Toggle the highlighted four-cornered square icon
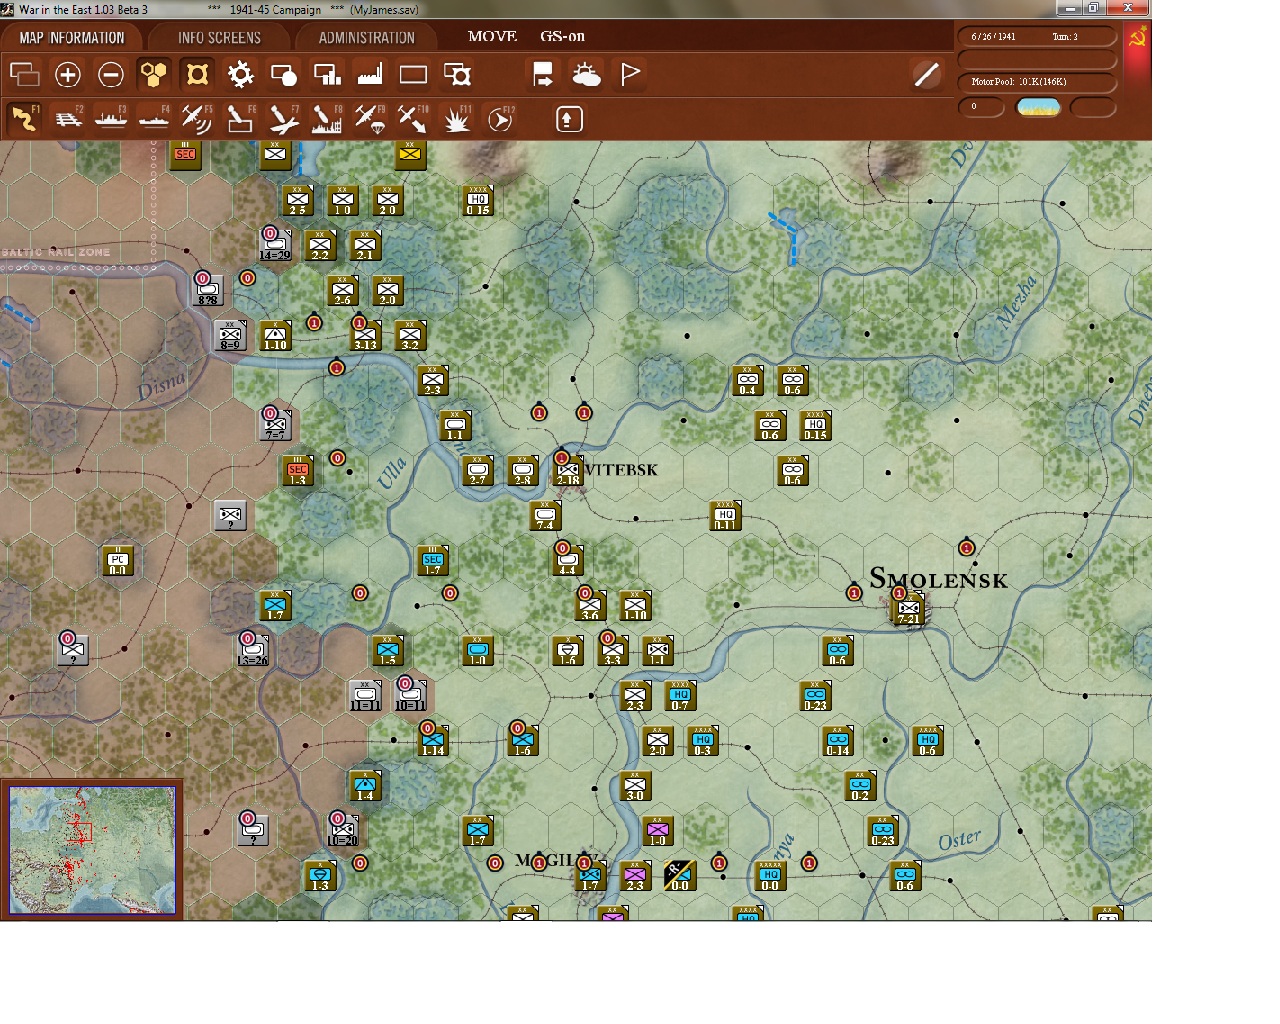The height and width of the screenshot is (1024, 1280). [197, 74]
